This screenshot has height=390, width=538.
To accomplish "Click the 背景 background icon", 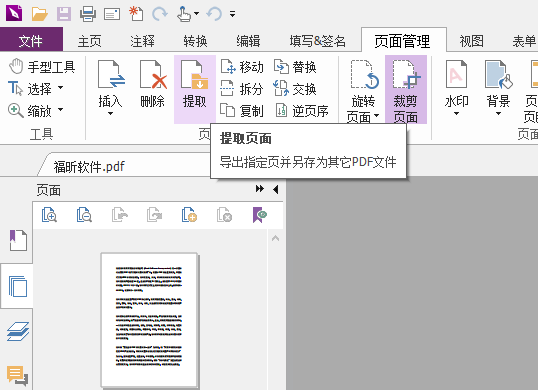I will click(498, 75).
